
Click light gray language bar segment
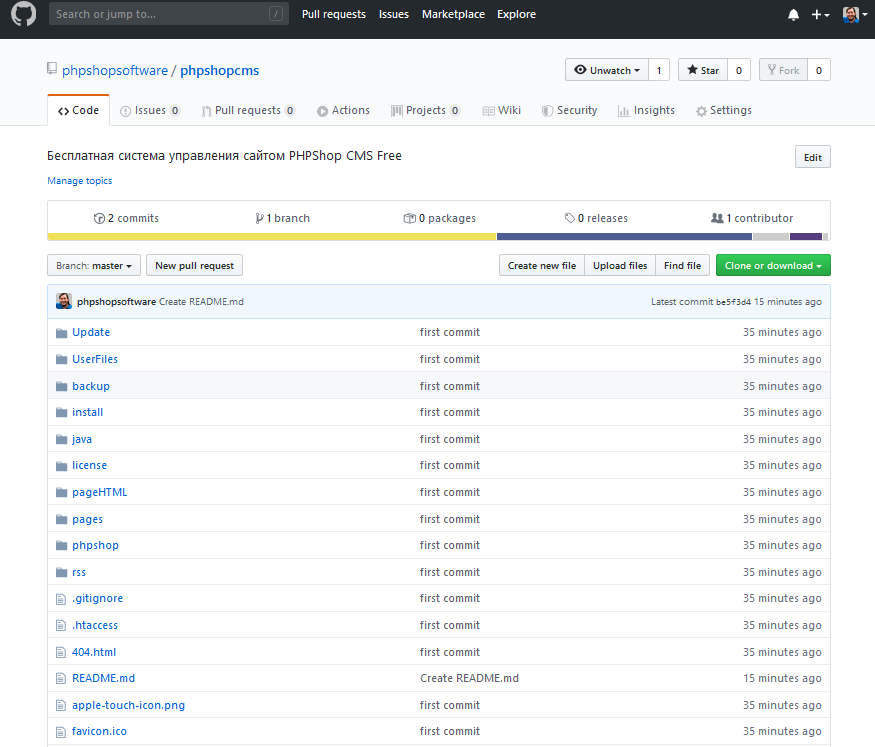coord(771,237)
